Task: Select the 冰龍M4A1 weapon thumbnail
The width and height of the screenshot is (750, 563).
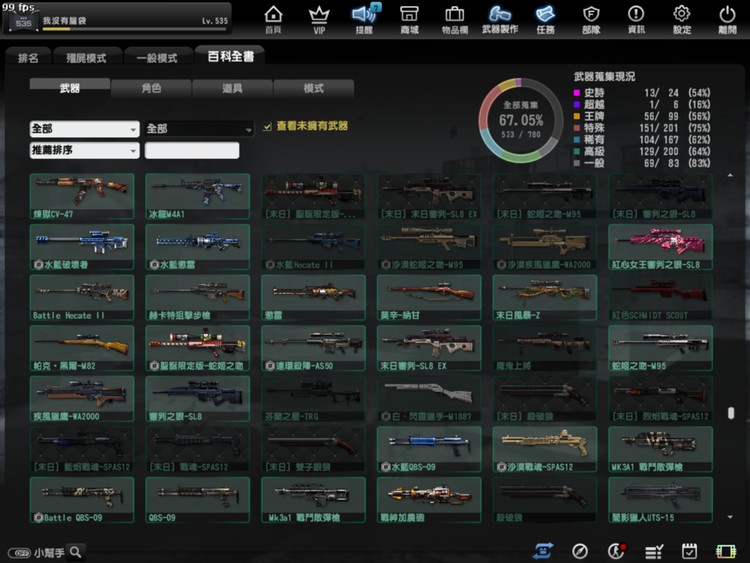Action: (x=197, y=195)
